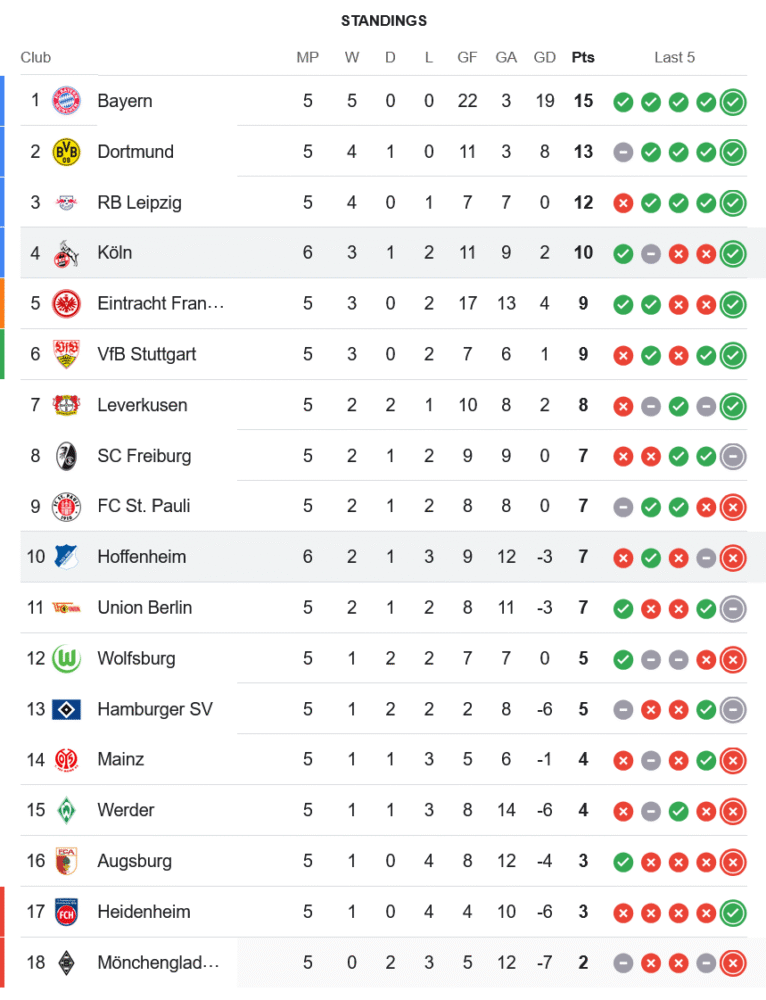Image resolution: width=766 pixels, height=1000 pixels.
Task: Click Heidenheim's latest match win icon
Action: pyautogui.click(x=733, y=912)
